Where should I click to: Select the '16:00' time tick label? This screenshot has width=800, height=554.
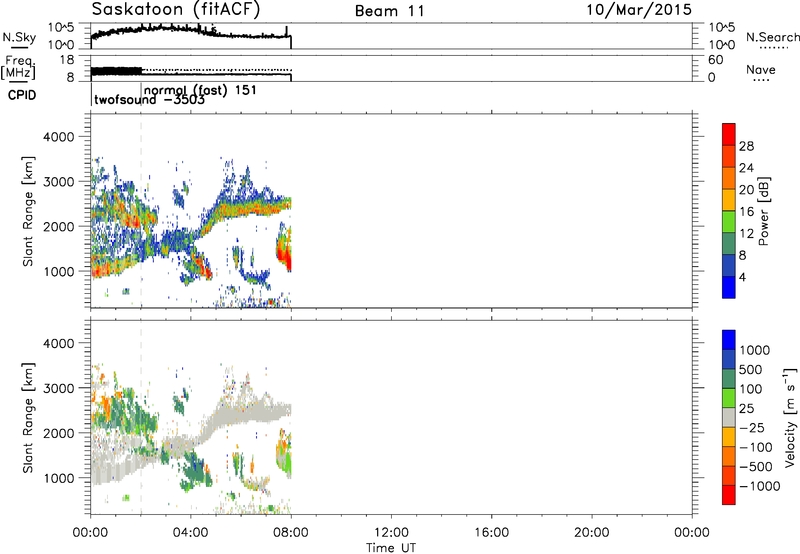491,533
